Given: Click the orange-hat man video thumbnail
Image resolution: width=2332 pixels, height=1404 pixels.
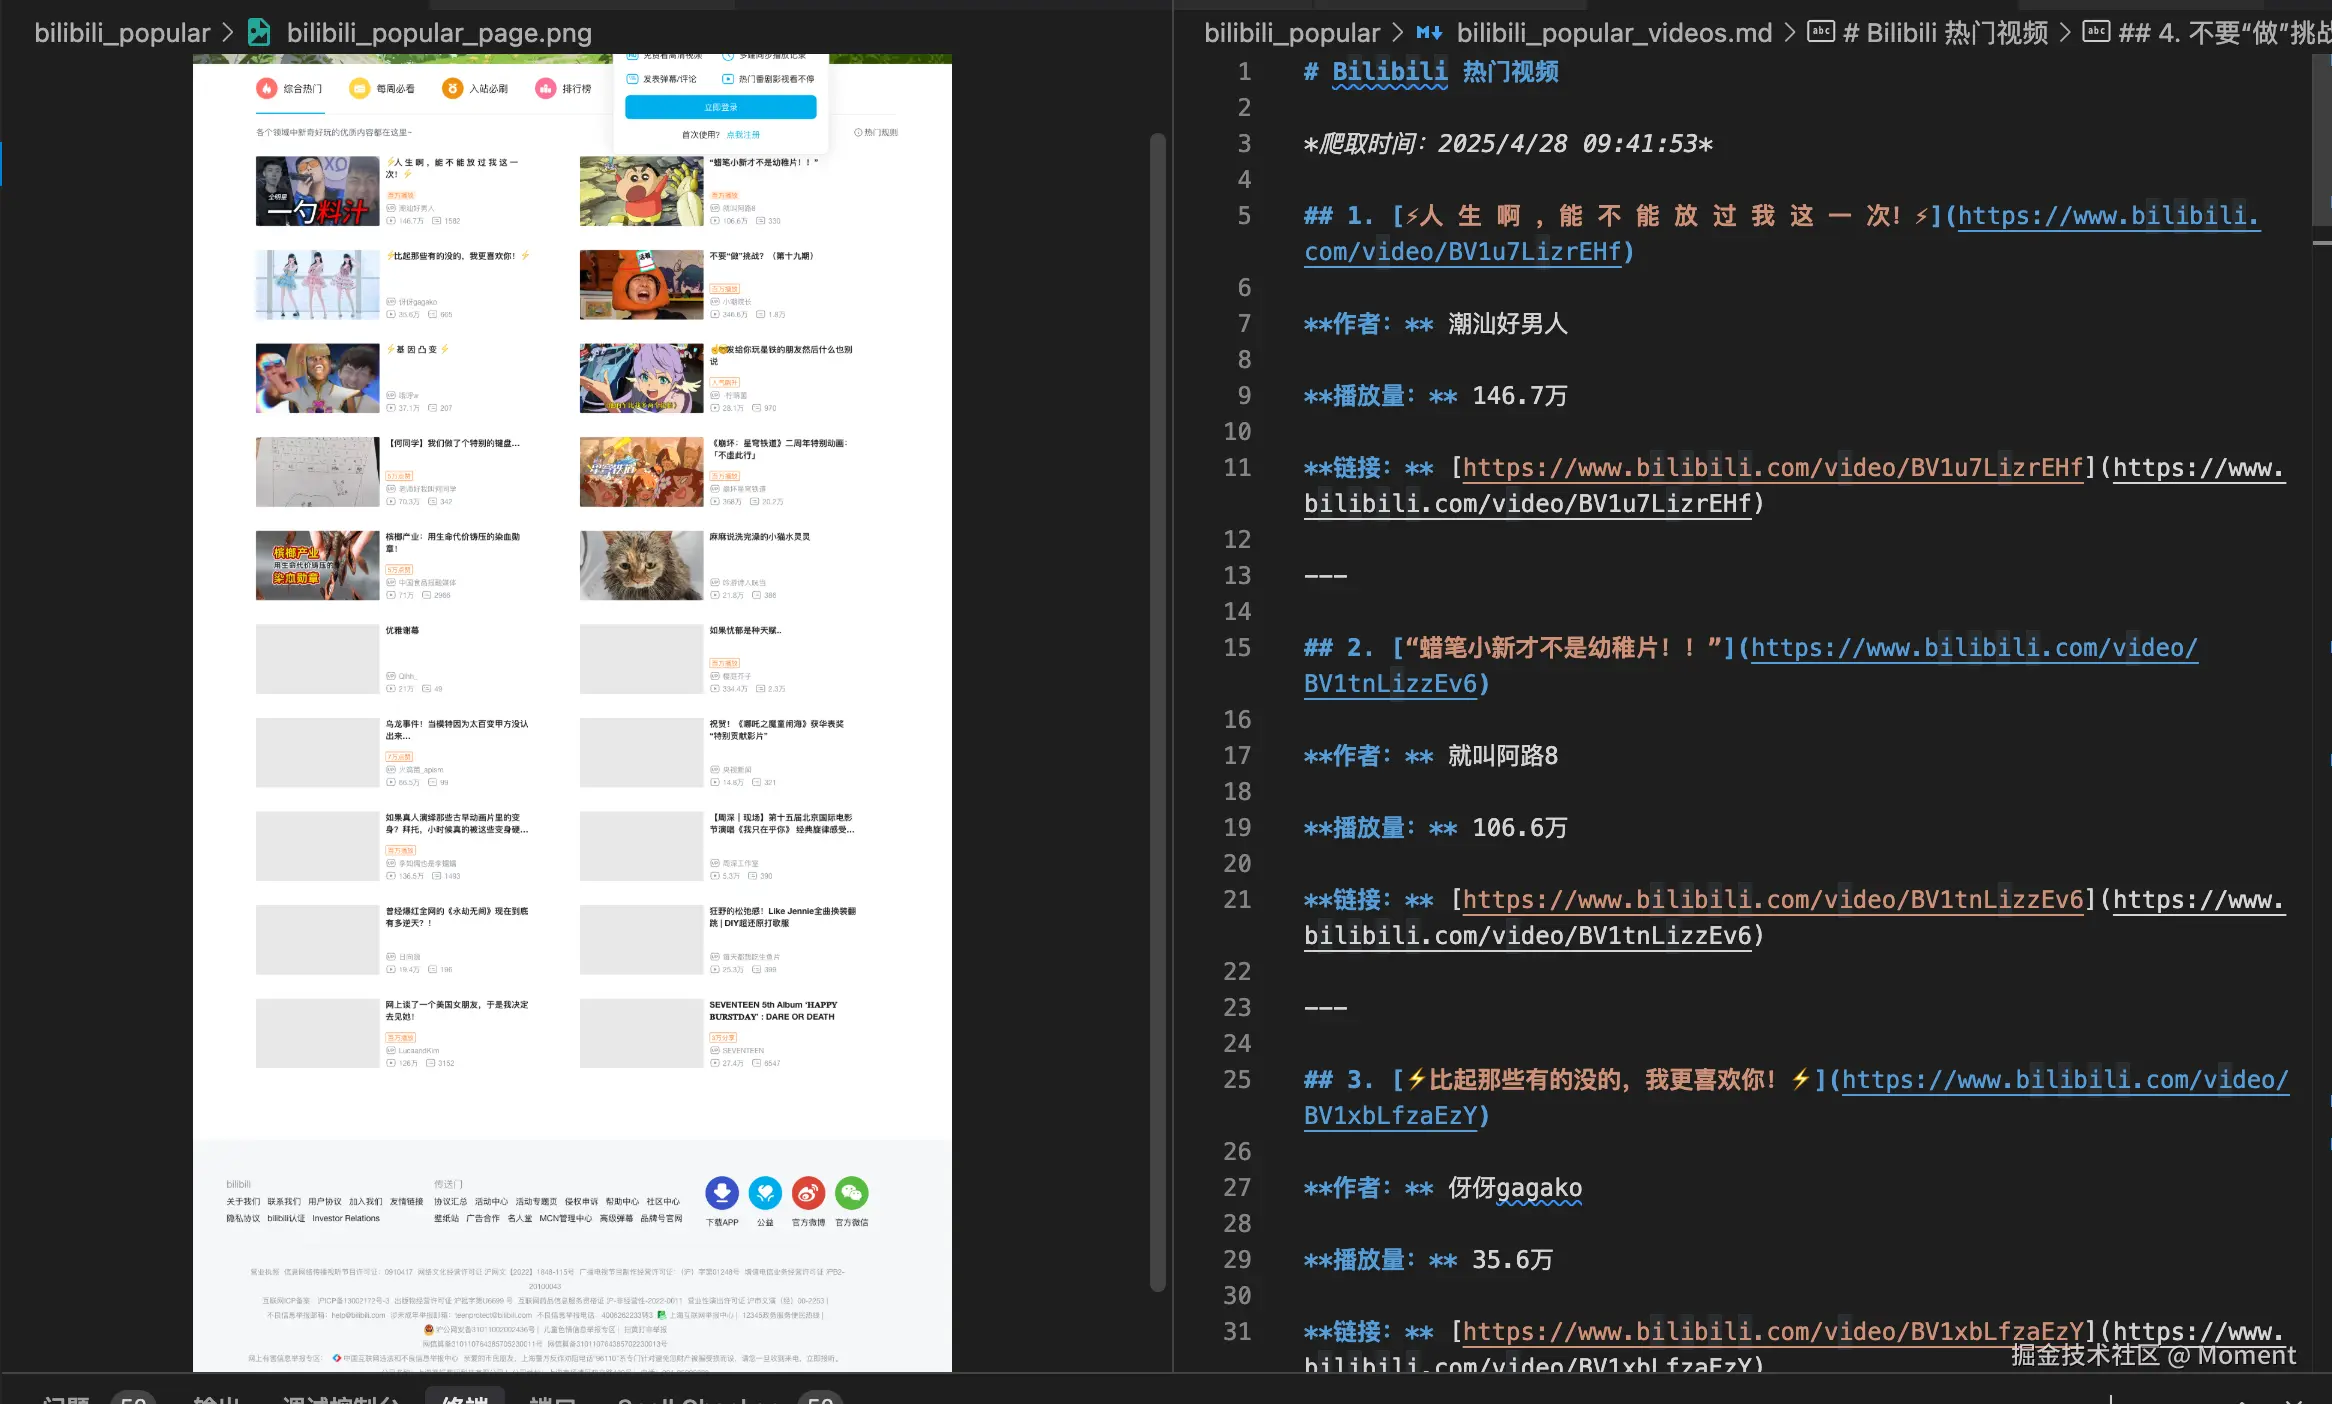Looking at the screenshot, I should (x=641, y=285).
